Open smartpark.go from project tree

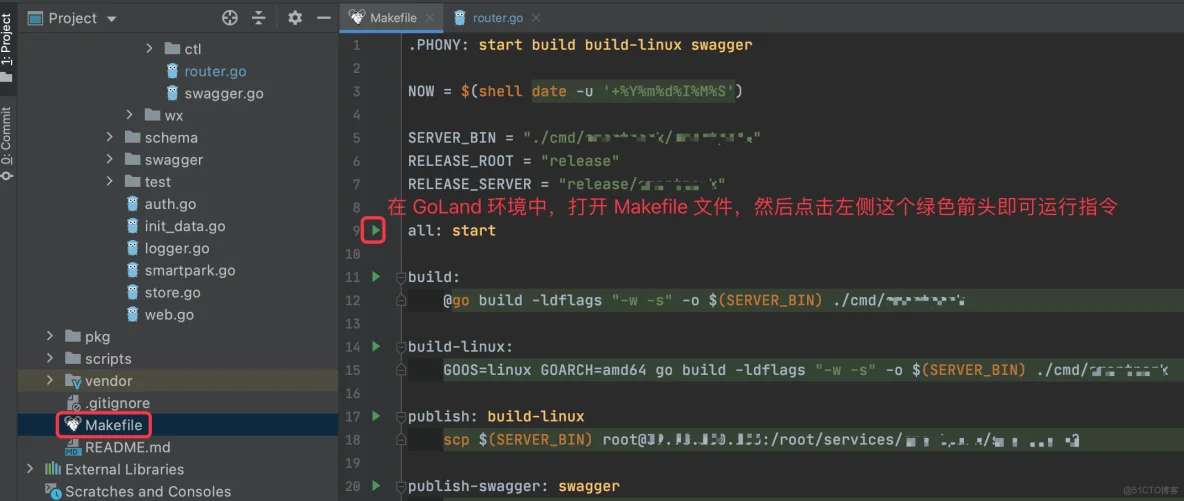point(190,271)
